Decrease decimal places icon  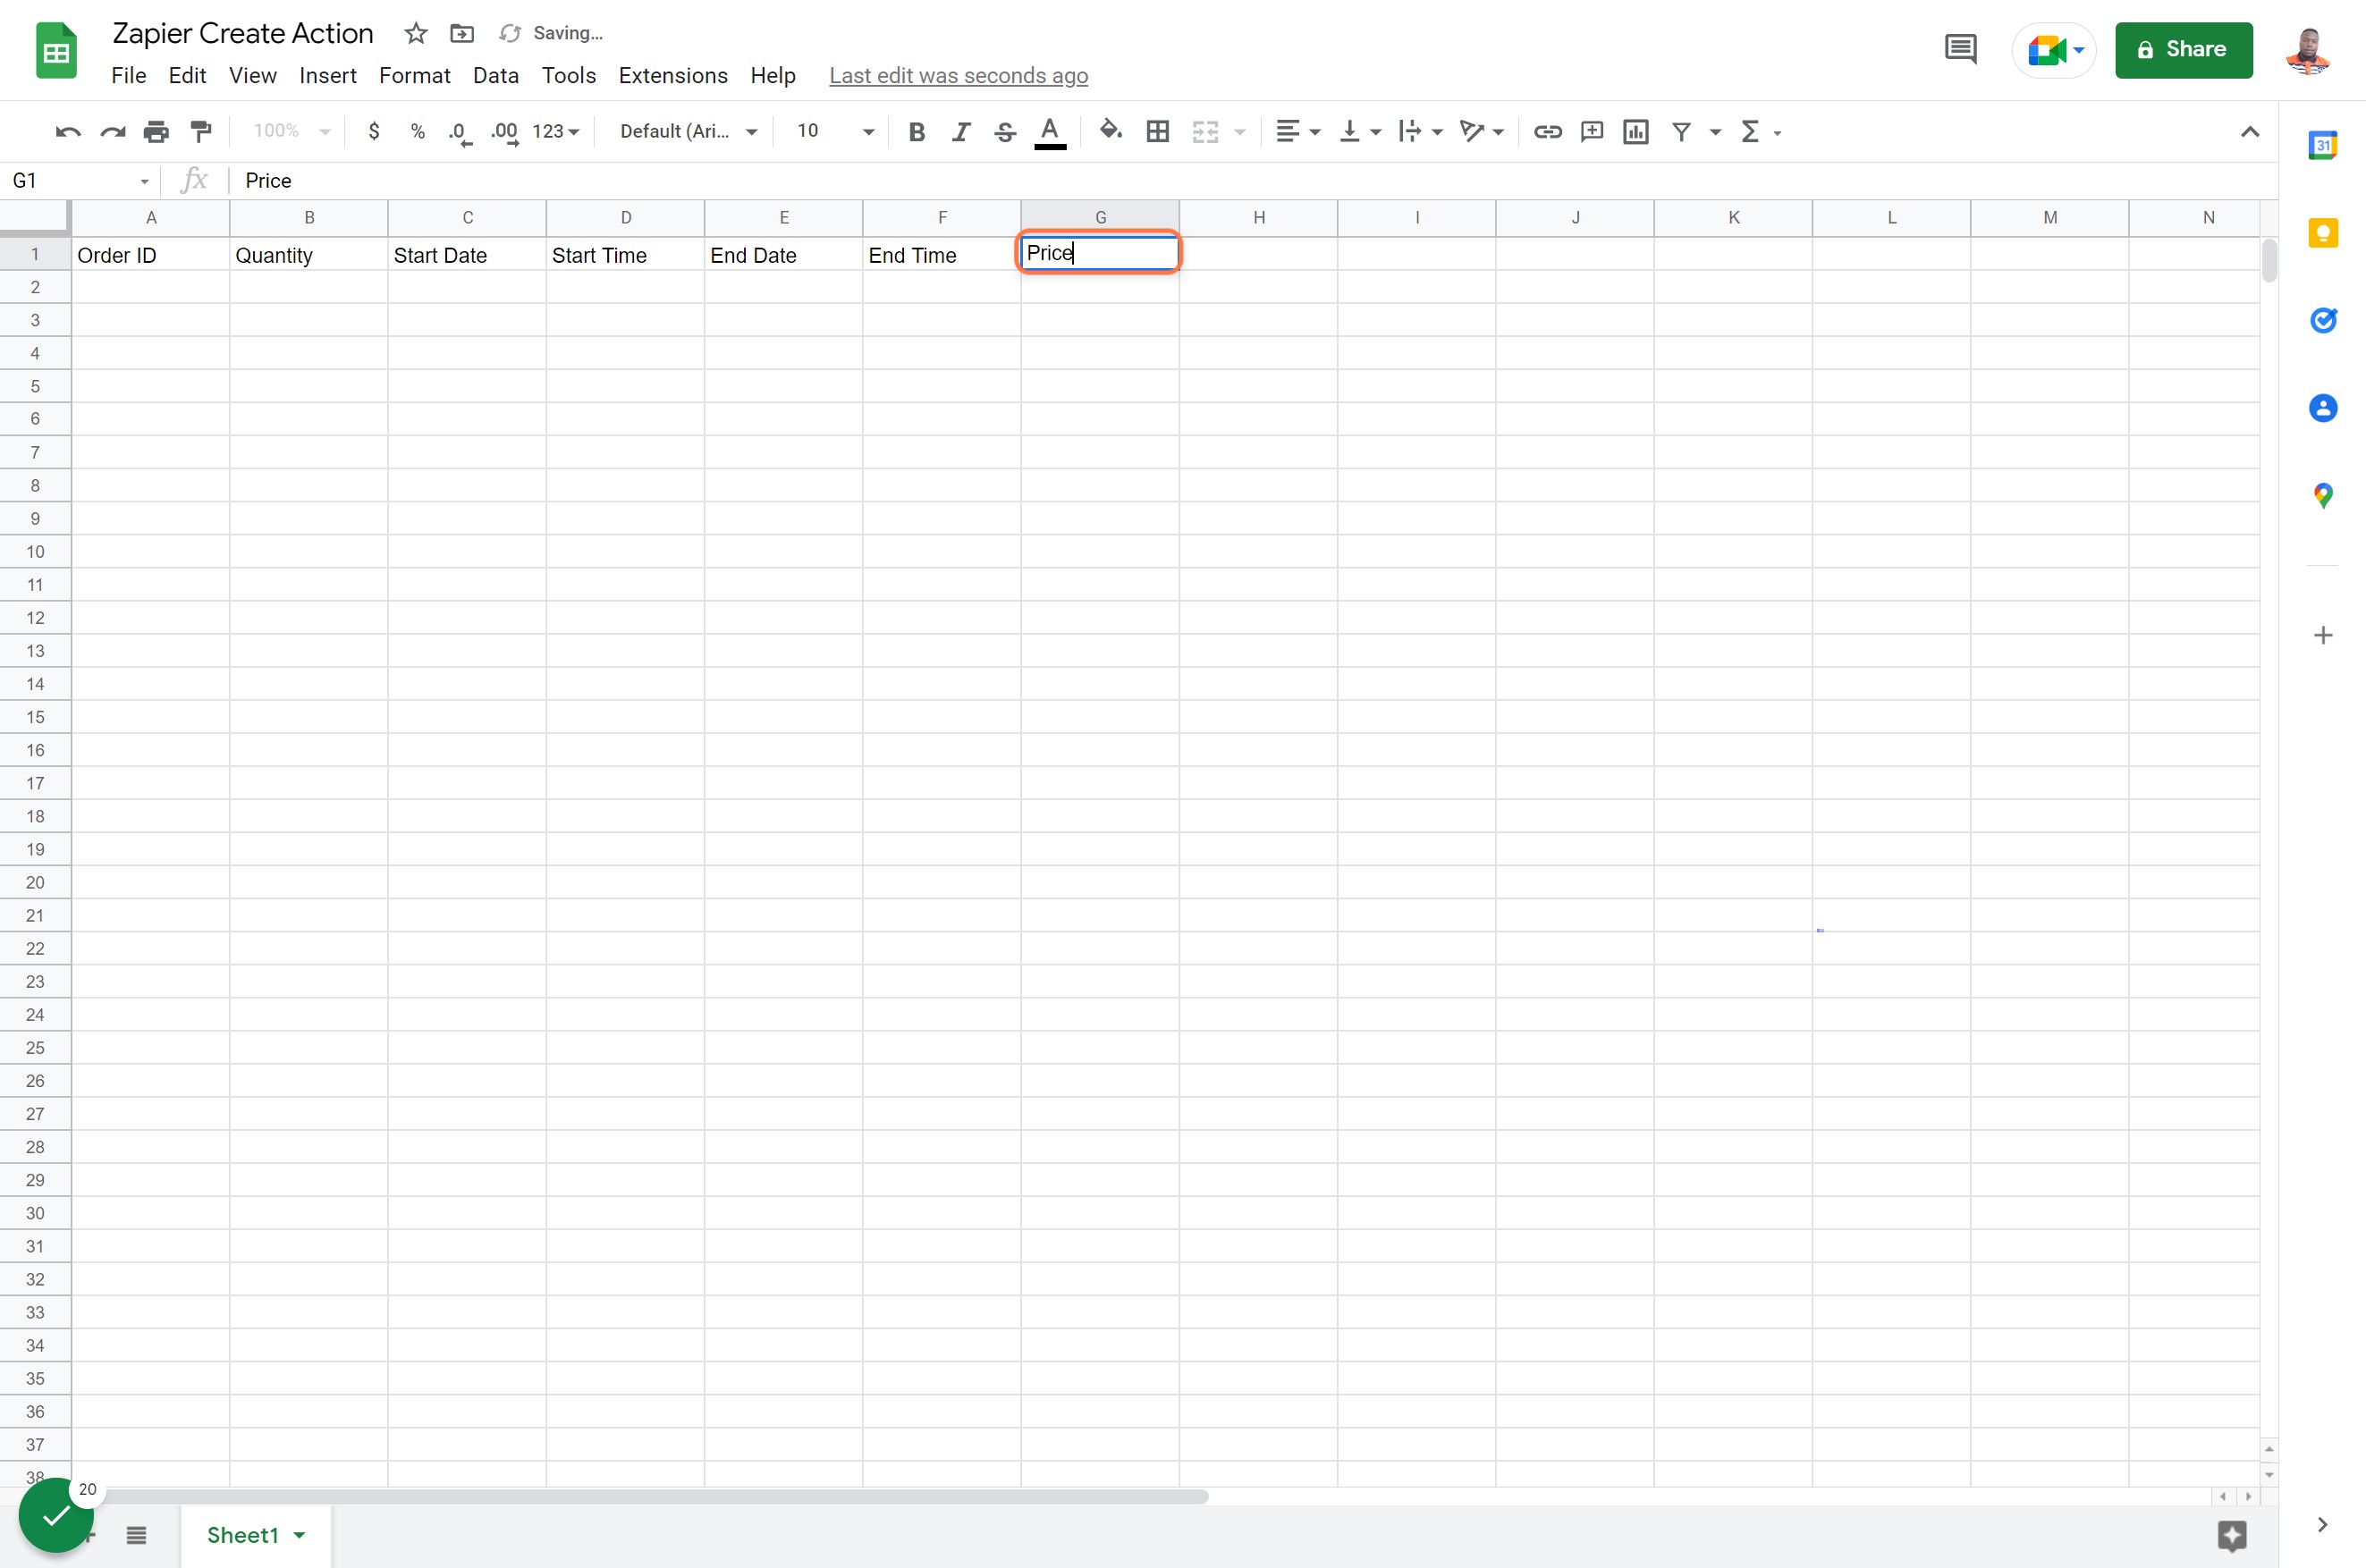[460, 132]
